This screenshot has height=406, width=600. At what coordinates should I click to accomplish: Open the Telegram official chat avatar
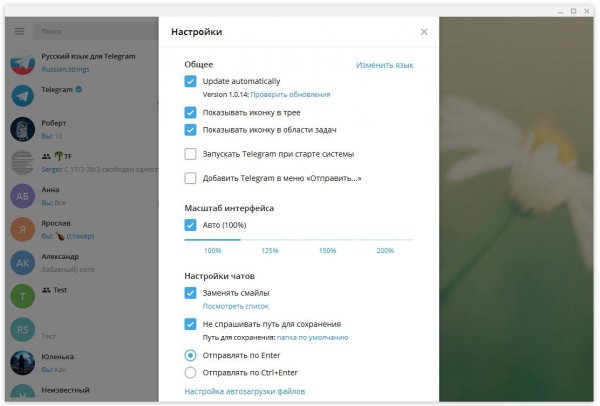23,96
